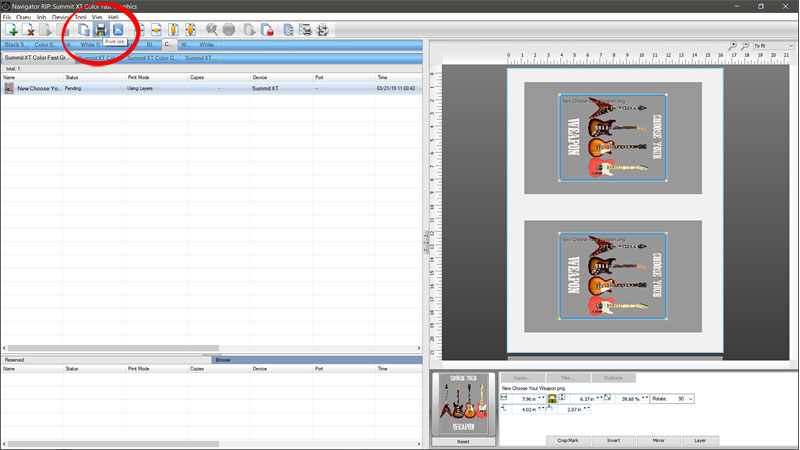
Task: Click the Copies... button
Action: click(x=522, y=378)
